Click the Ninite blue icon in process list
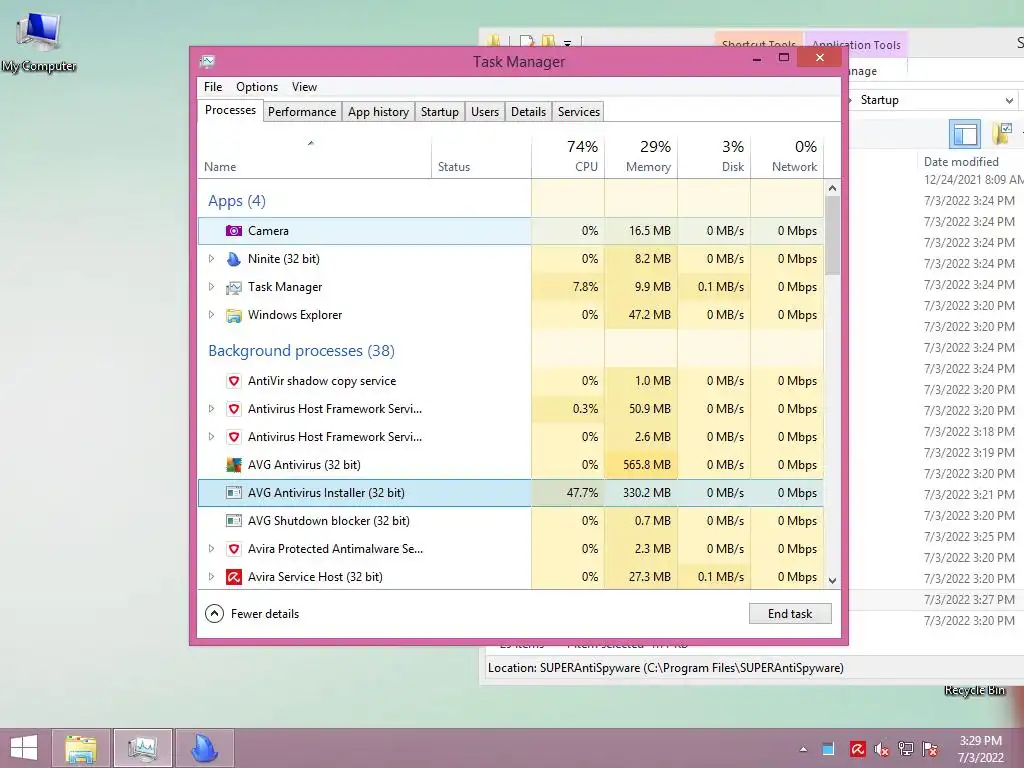The width and height of the screenshot is (1024, 768). (234, 259)
